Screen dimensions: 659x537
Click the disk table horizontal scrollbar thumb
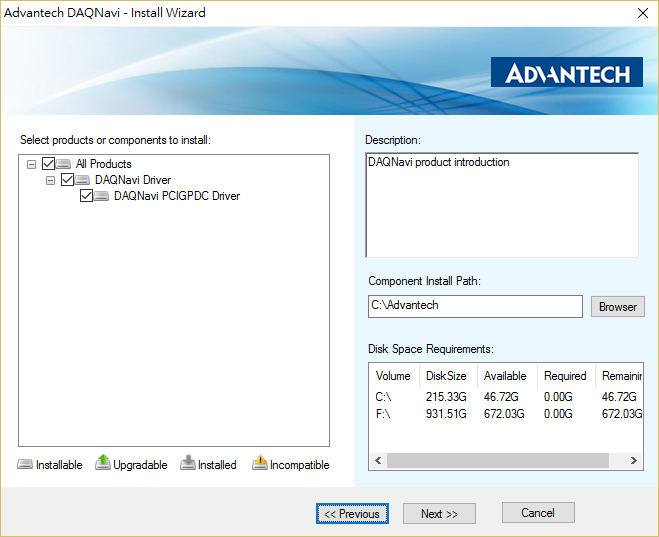pos(498,461)
